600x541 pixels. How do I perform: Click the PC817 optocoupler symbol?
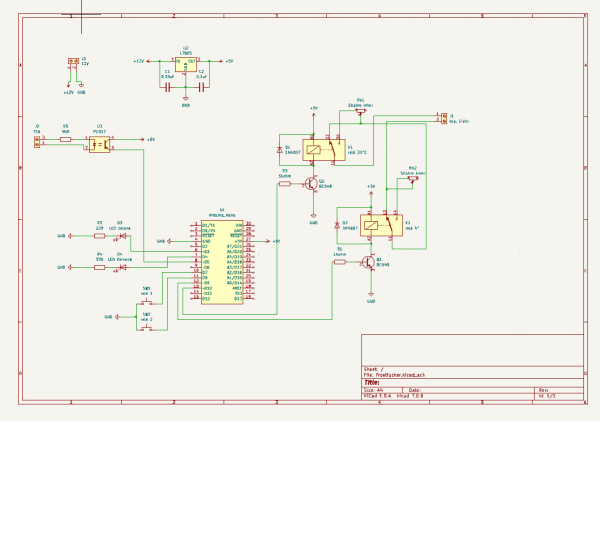click(99, 145)
